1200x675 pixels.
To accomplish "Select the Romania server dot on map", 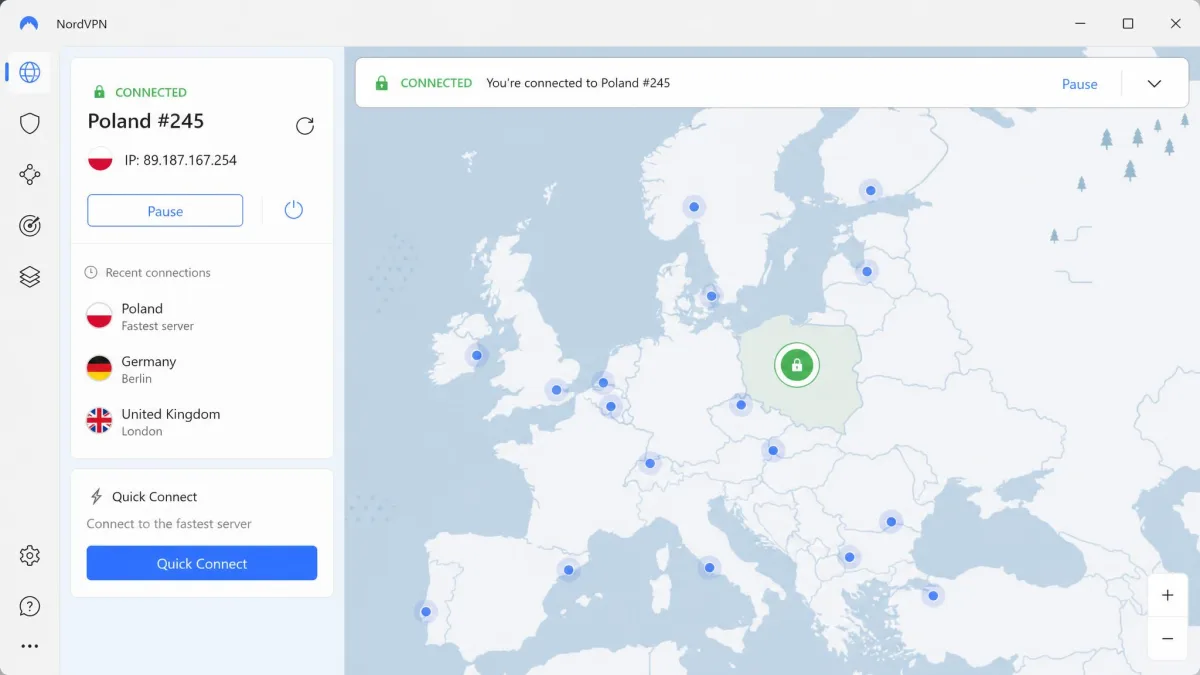I will pos(890,521).
